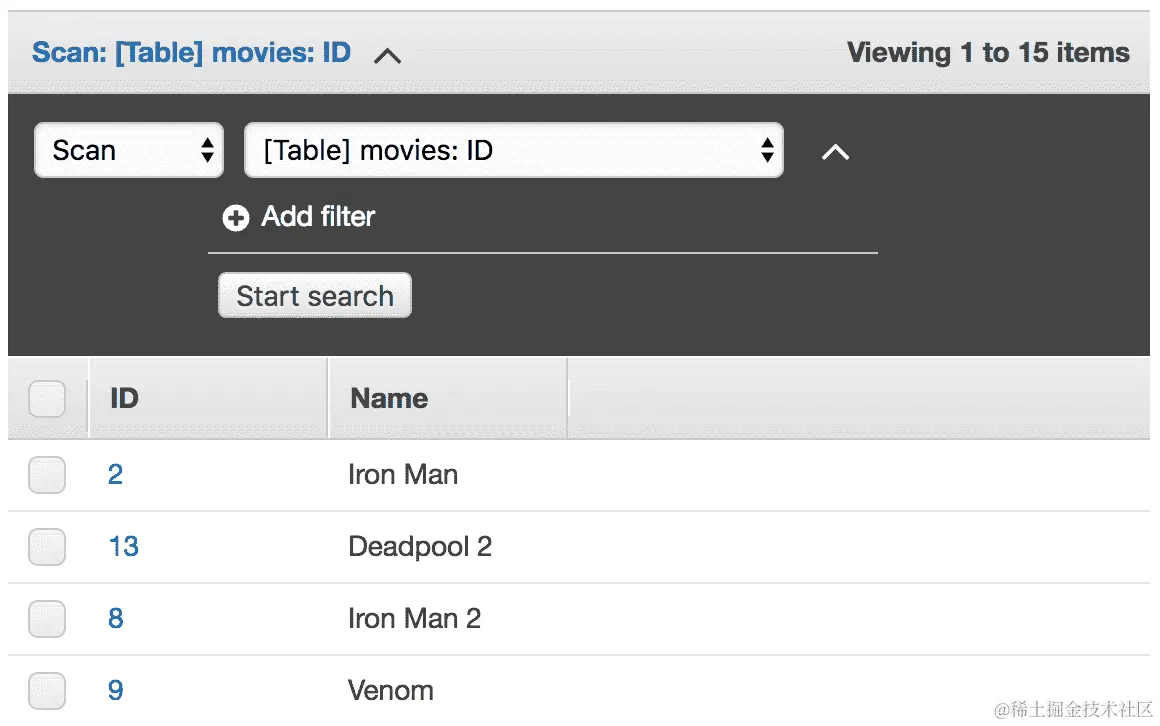The height and width of the screenshot is (726, 1160).
Task: Open item with ID 8
Action: point(115,619)
